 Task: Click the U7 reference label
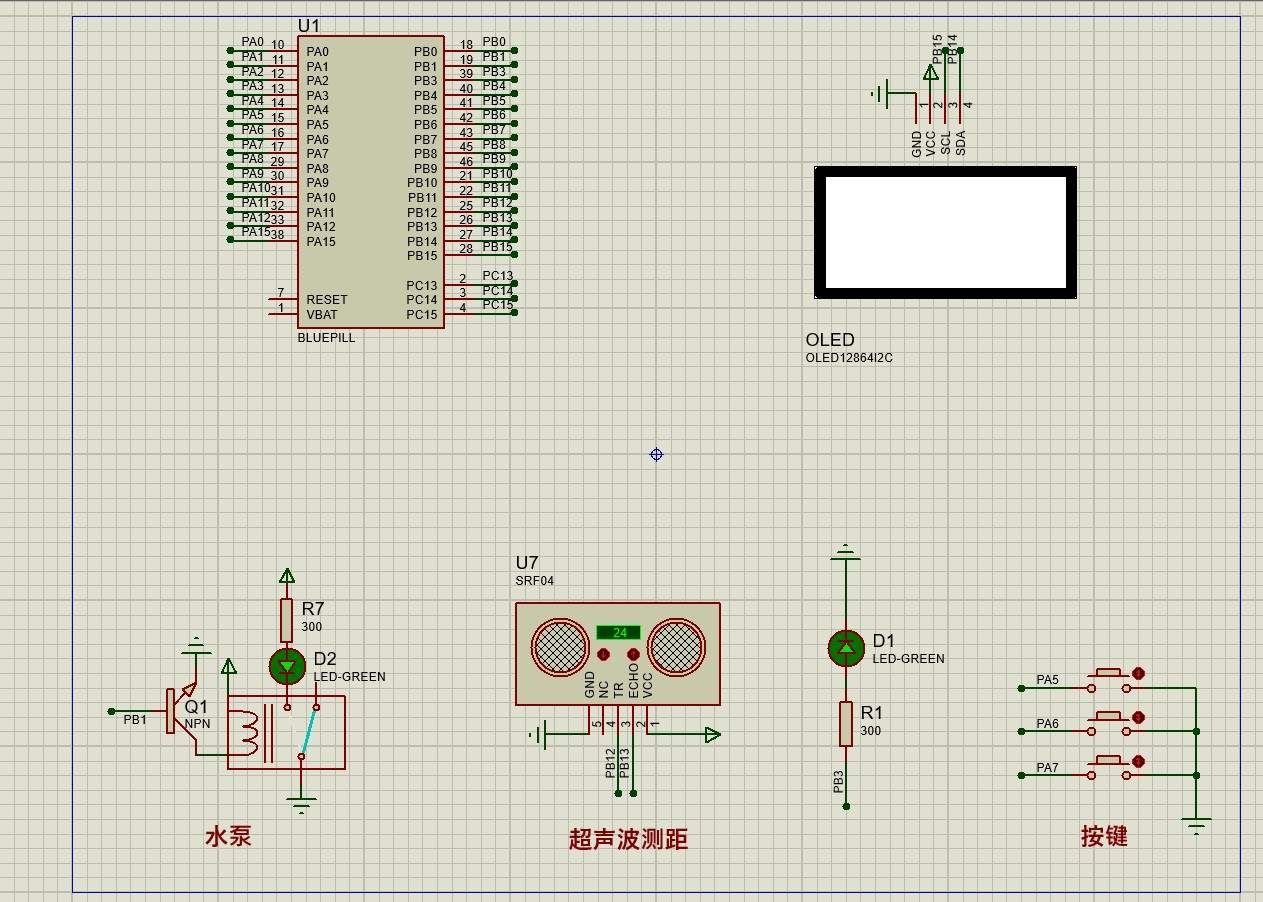[x=527, y=563]
